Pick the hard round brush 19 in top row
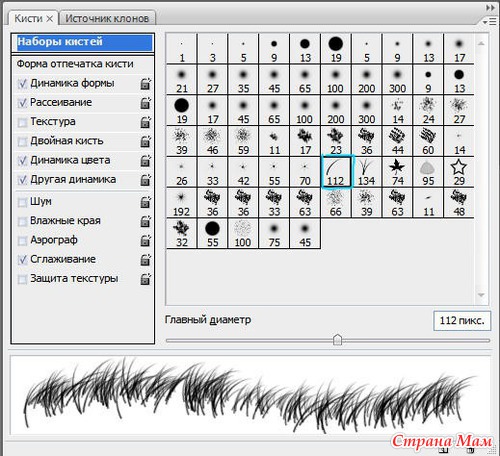500x456 pixels. pyautogui.click(x=336, y=49)
